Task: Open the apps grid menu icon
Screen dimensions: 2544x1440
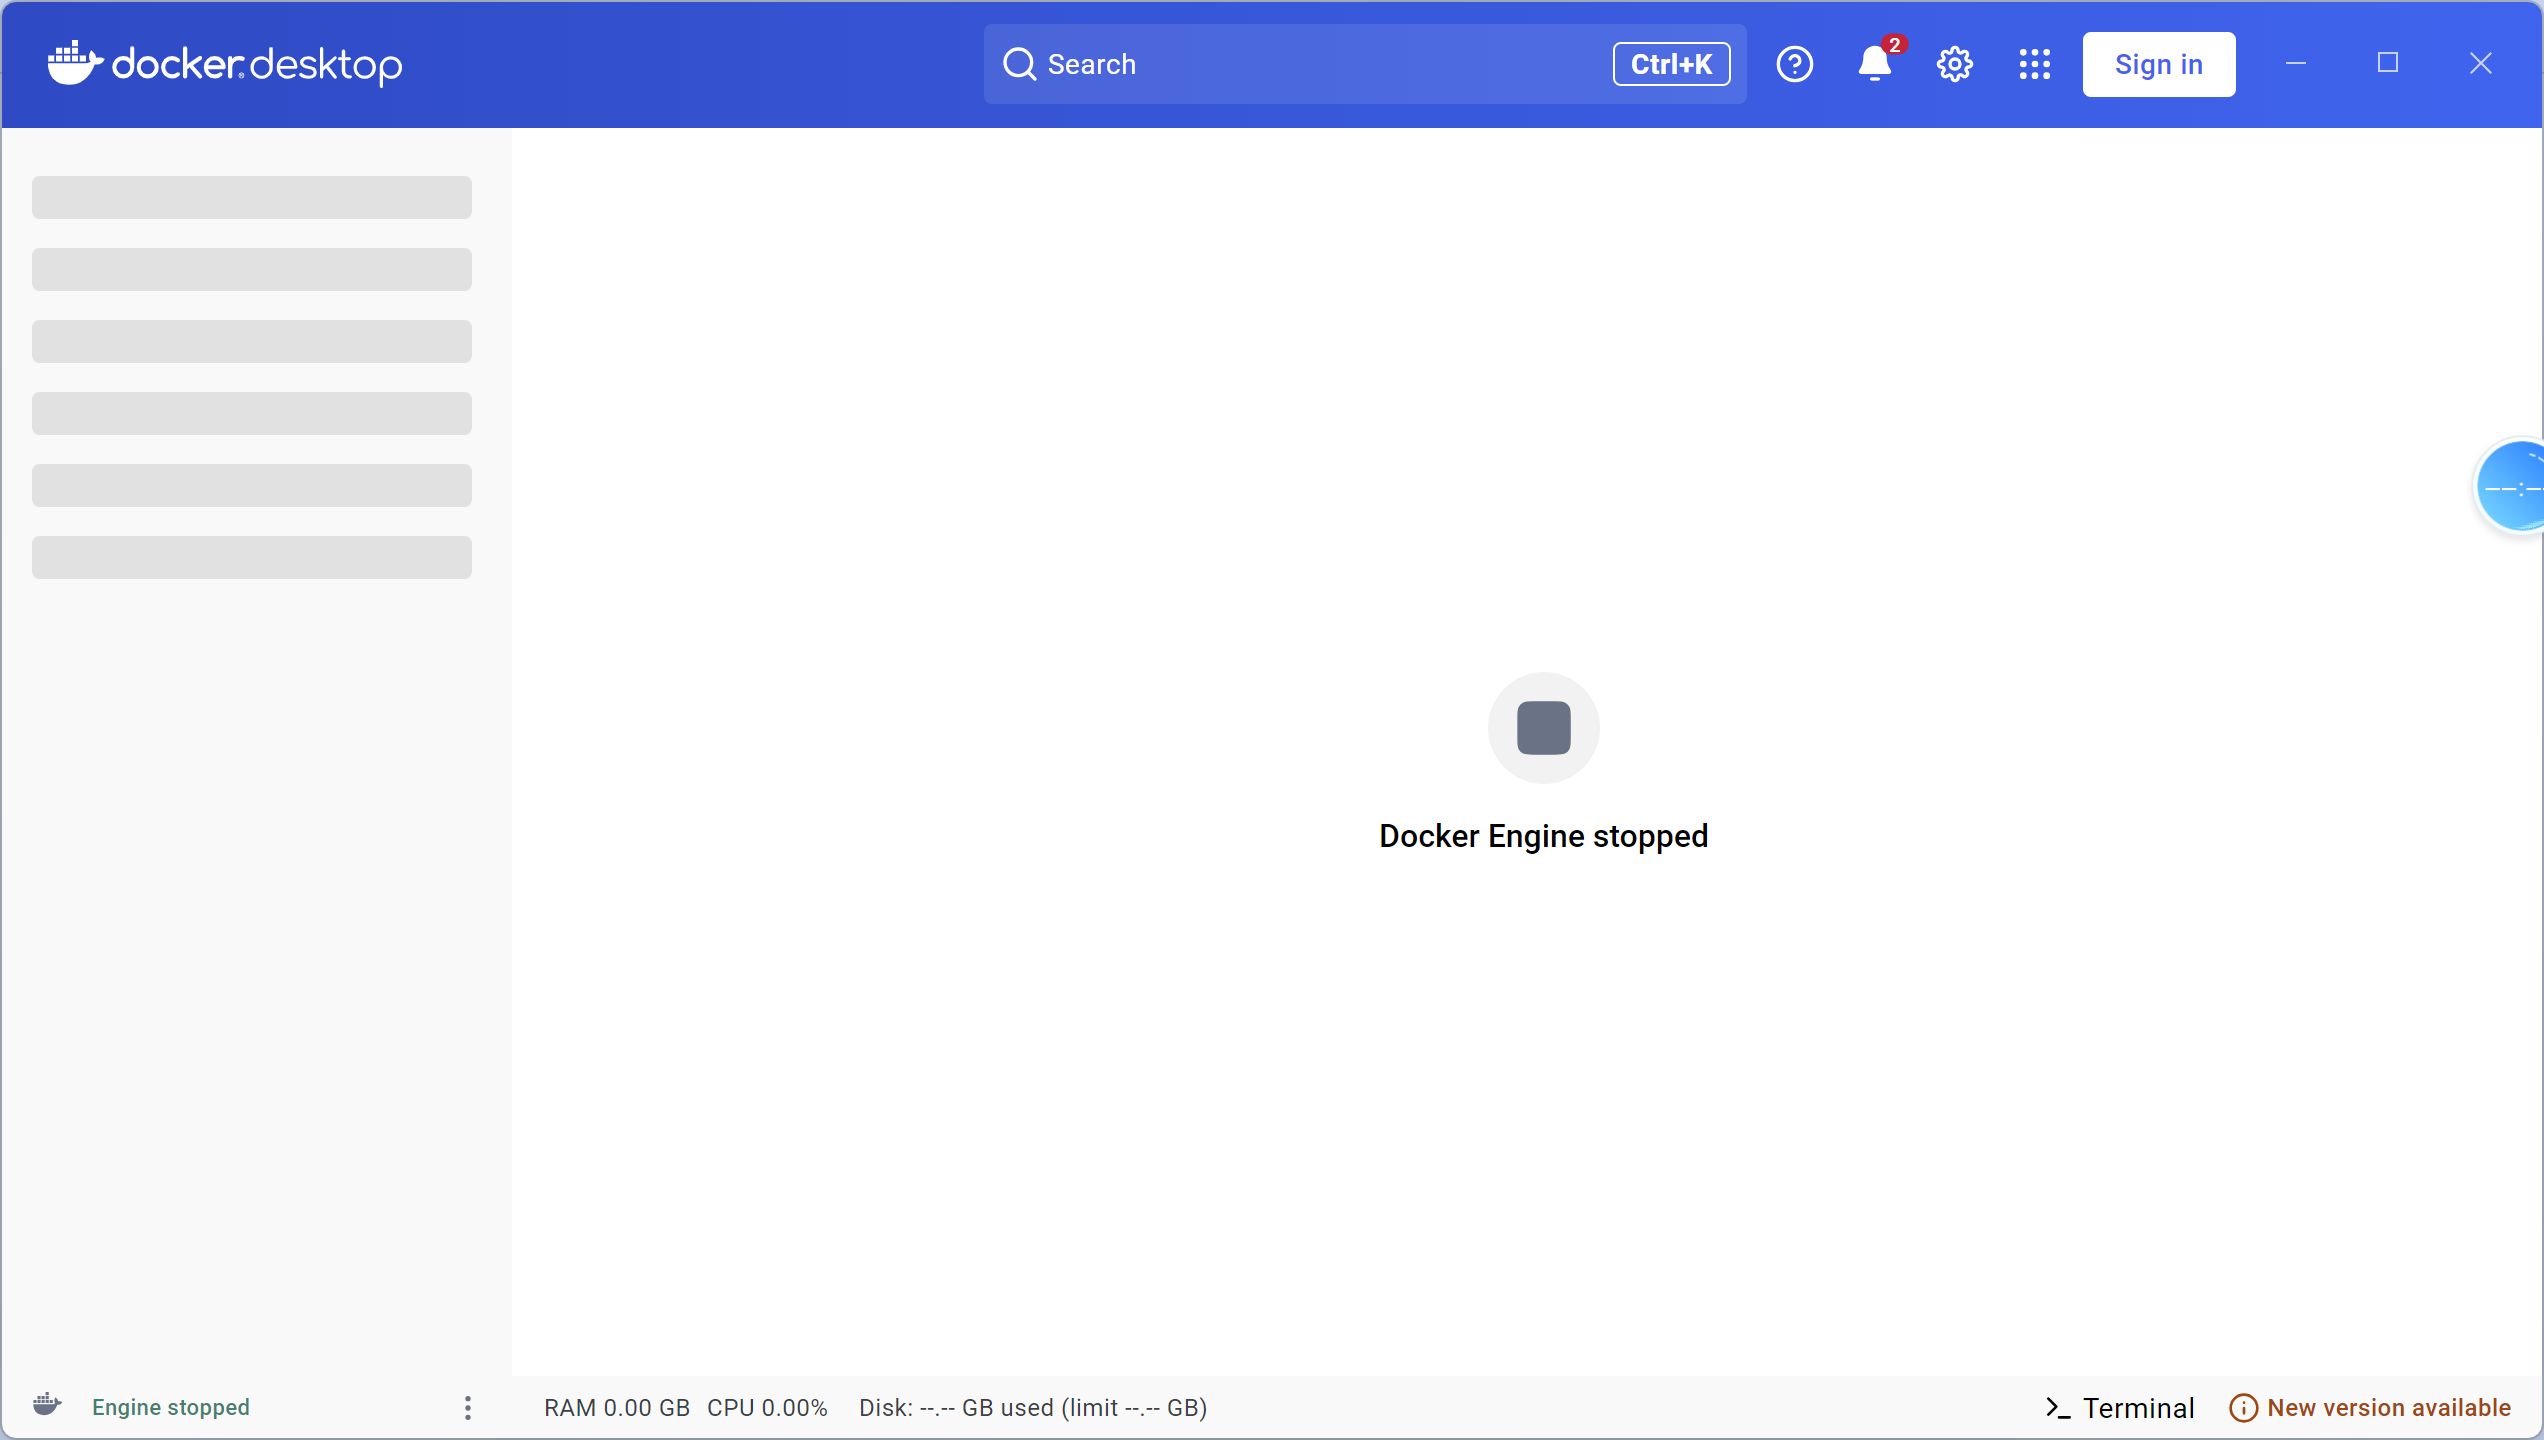Action: pyautogui.click(x=2034, y=64)
